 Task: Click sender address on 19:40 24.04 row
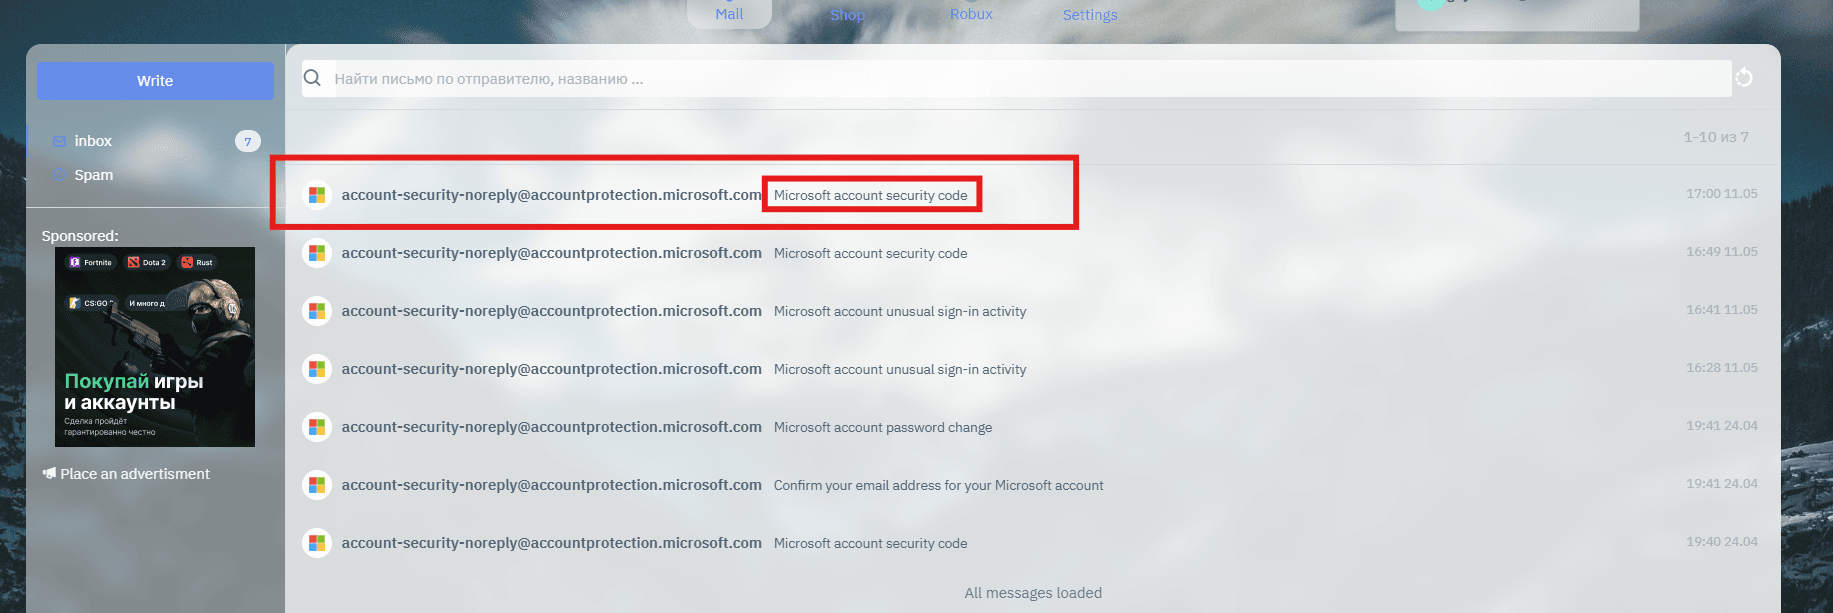tap(552, 543)
